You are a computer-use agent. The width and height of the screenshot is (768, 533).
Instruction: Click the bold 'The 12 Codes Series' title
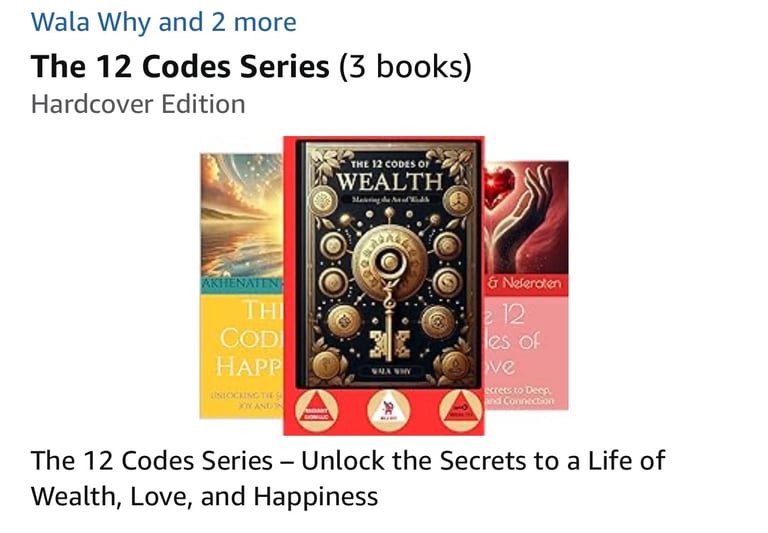point(180,67)
